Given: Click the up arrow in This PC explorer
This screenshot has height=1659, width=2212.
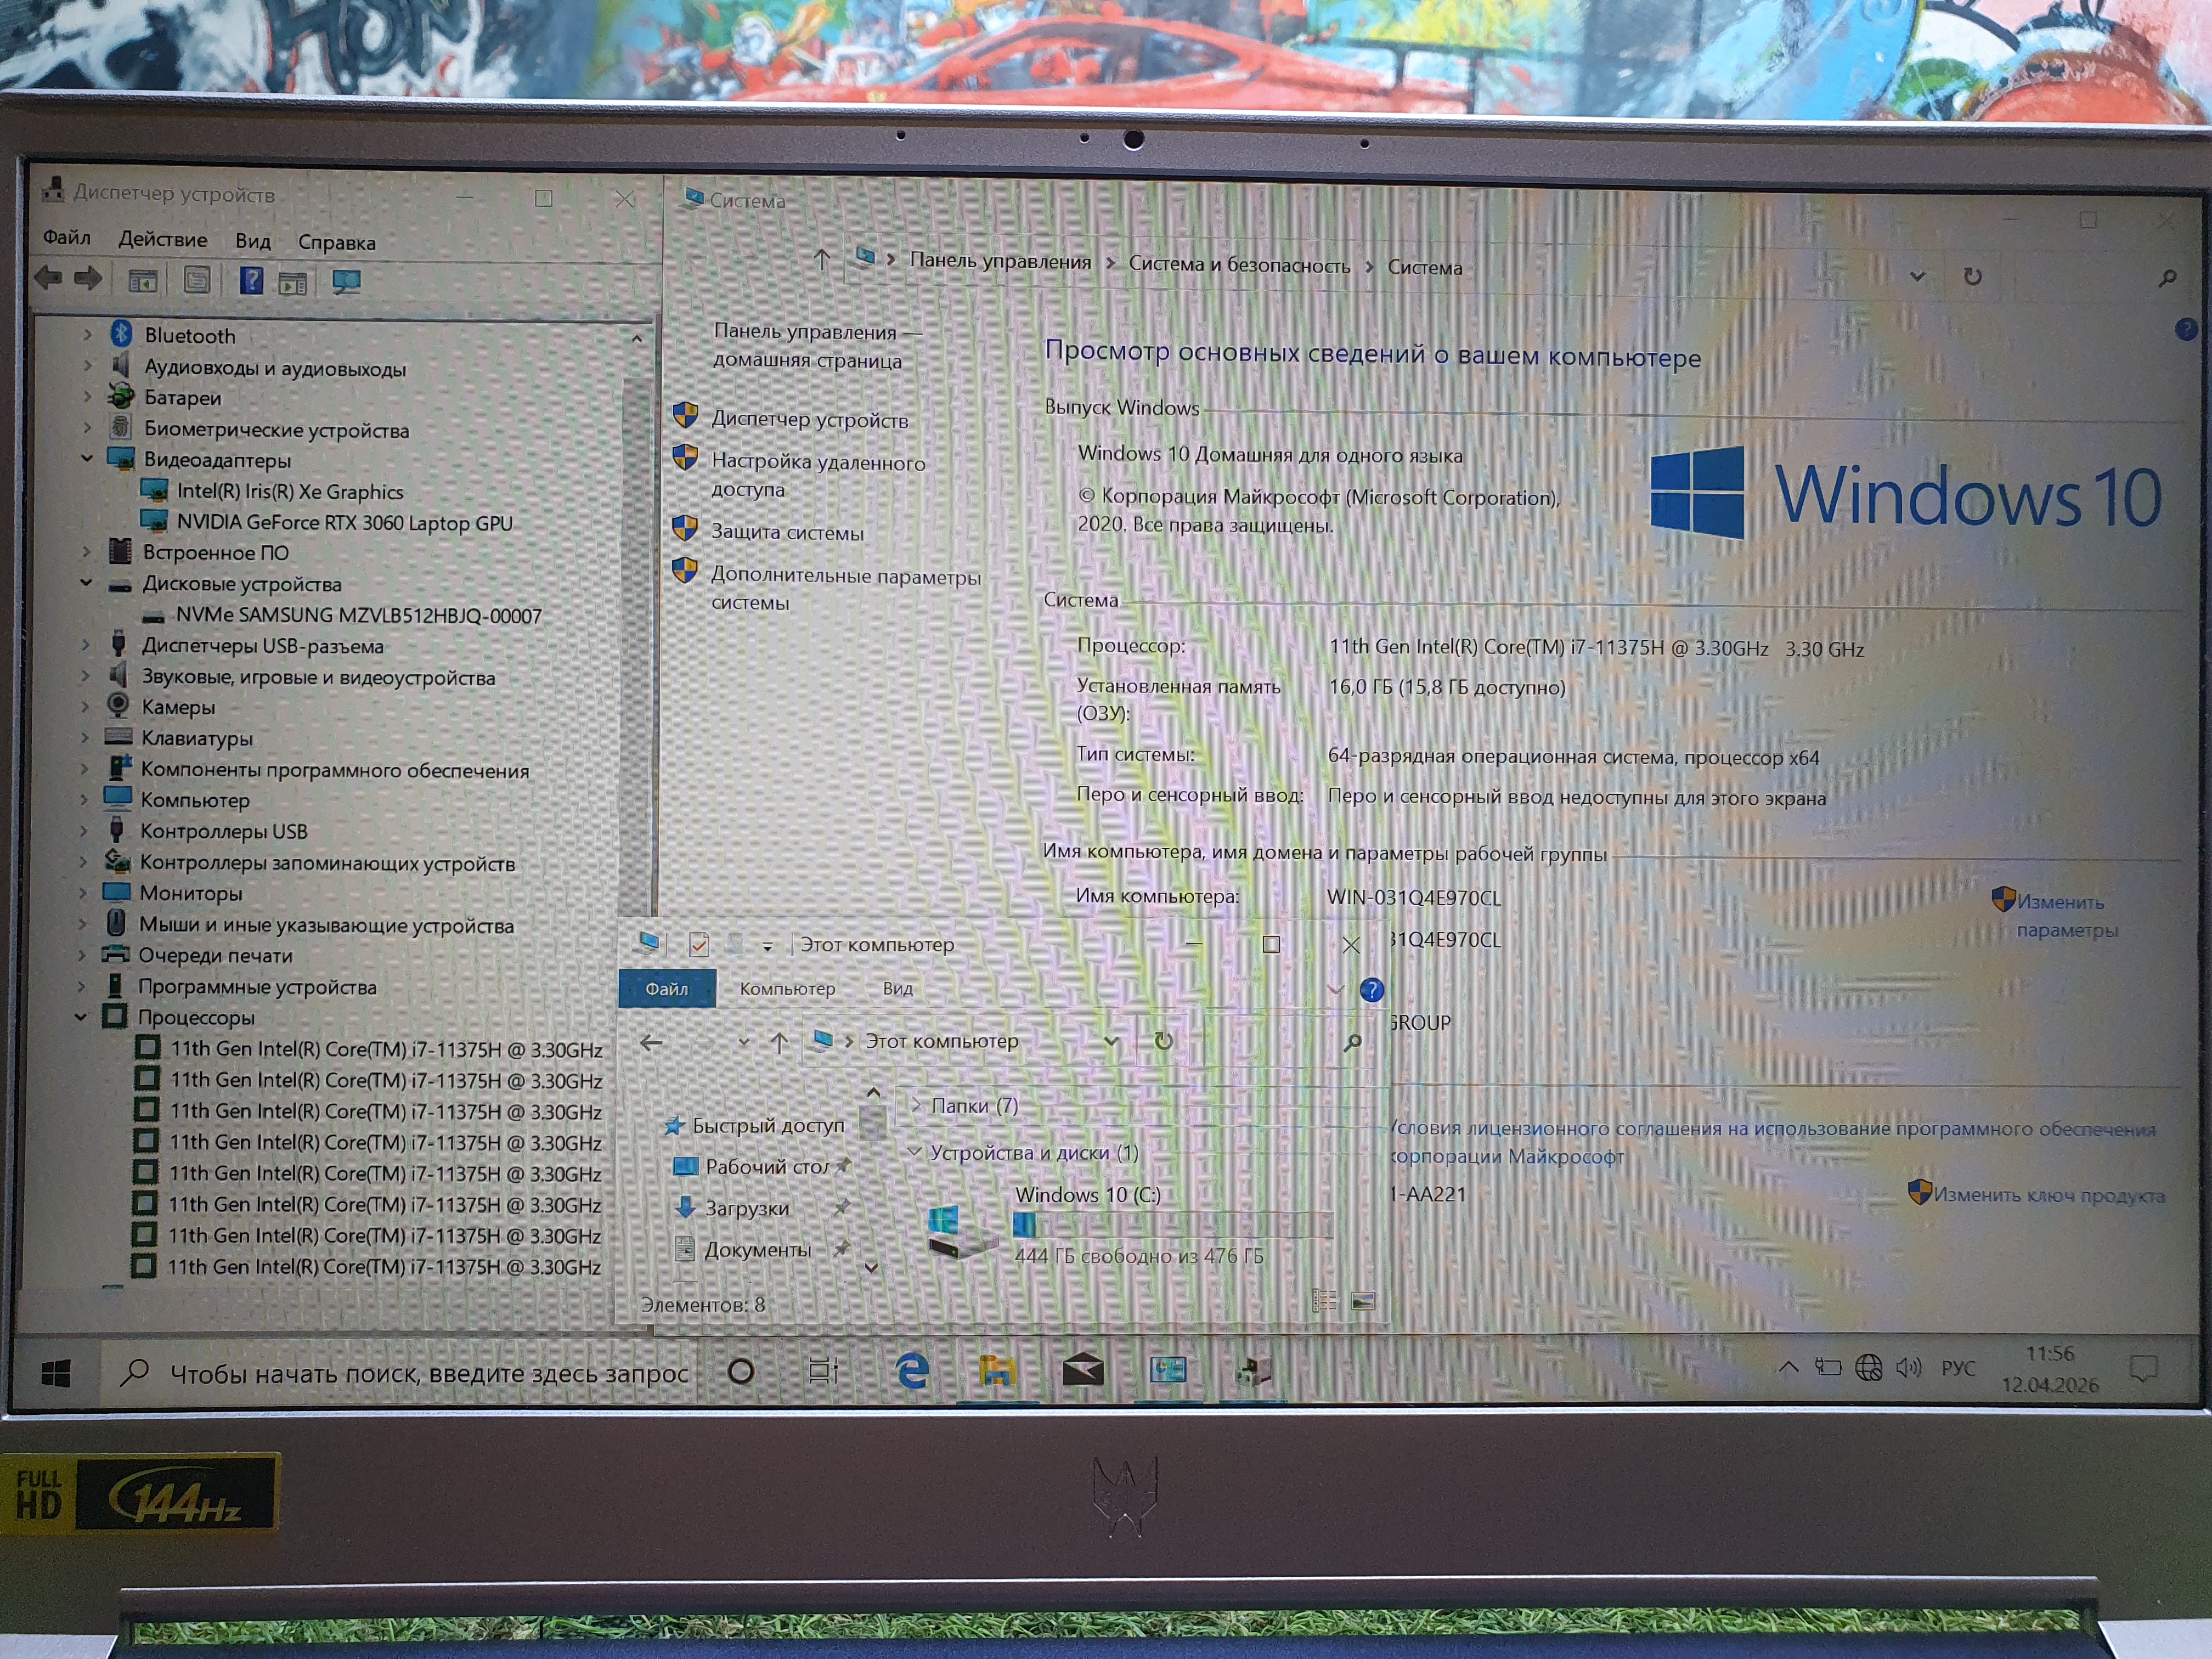Looking at the screenshot, I should click(x=779, y=1042).
